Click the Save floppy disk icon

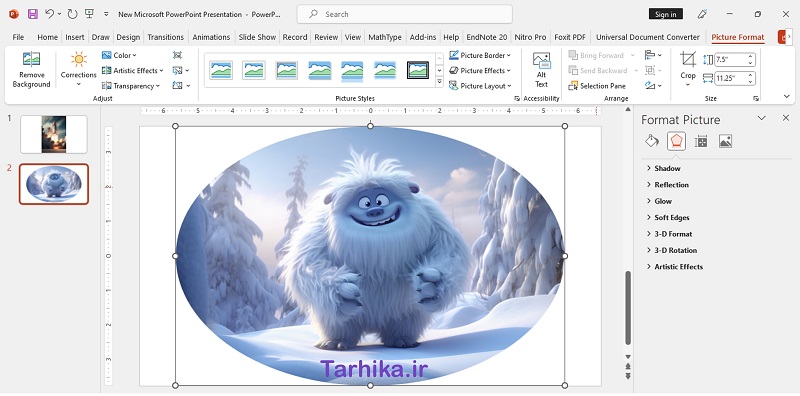point(33,14)
